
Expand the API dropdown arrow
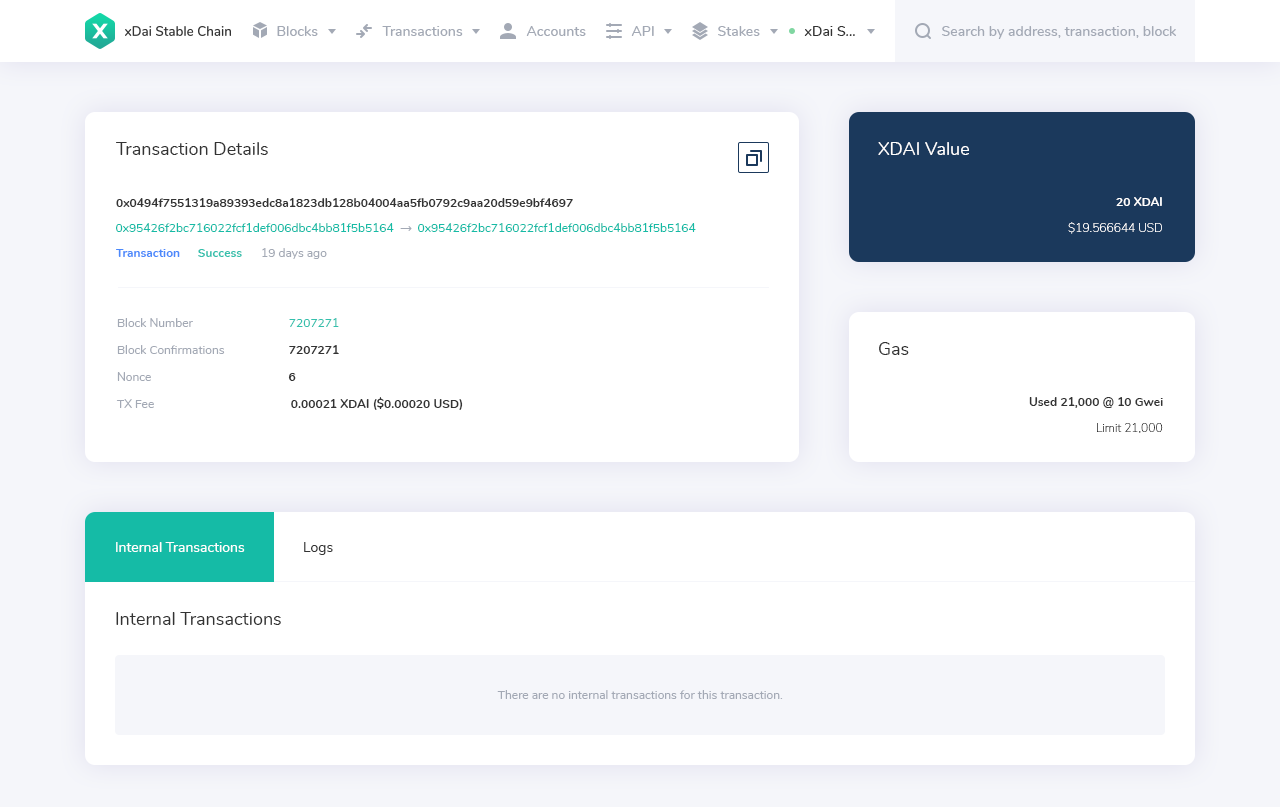point(668,31)
